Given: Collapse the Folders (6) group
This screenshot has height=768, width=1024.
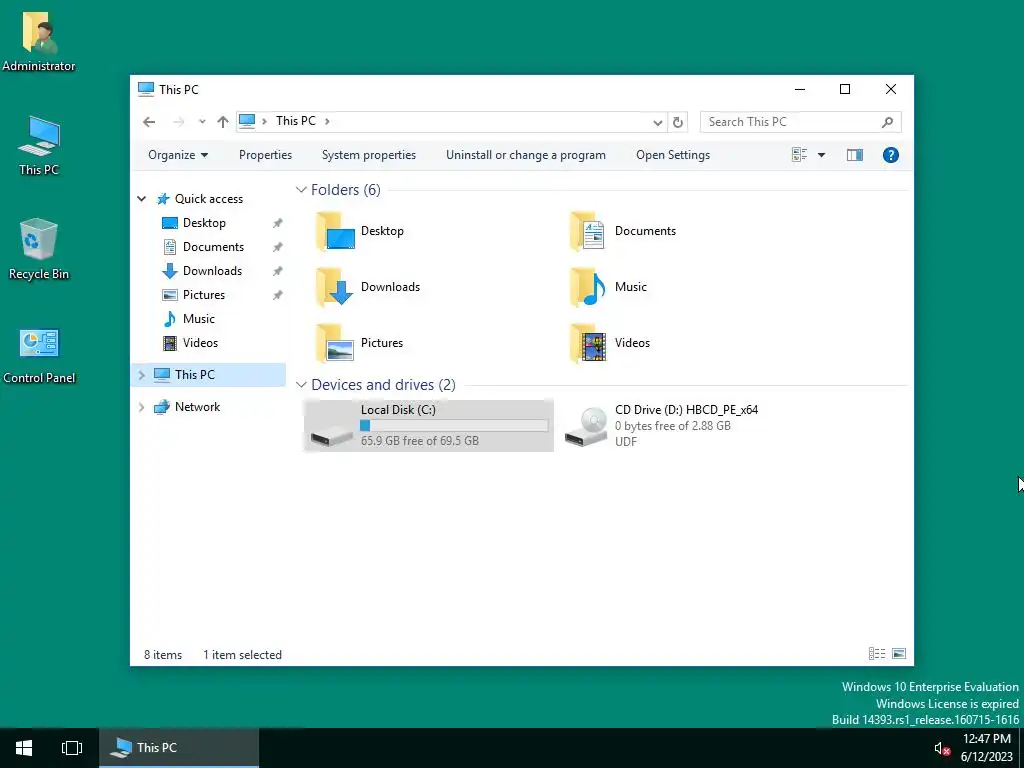Looking at the screenshot, I should click(301, 190).
